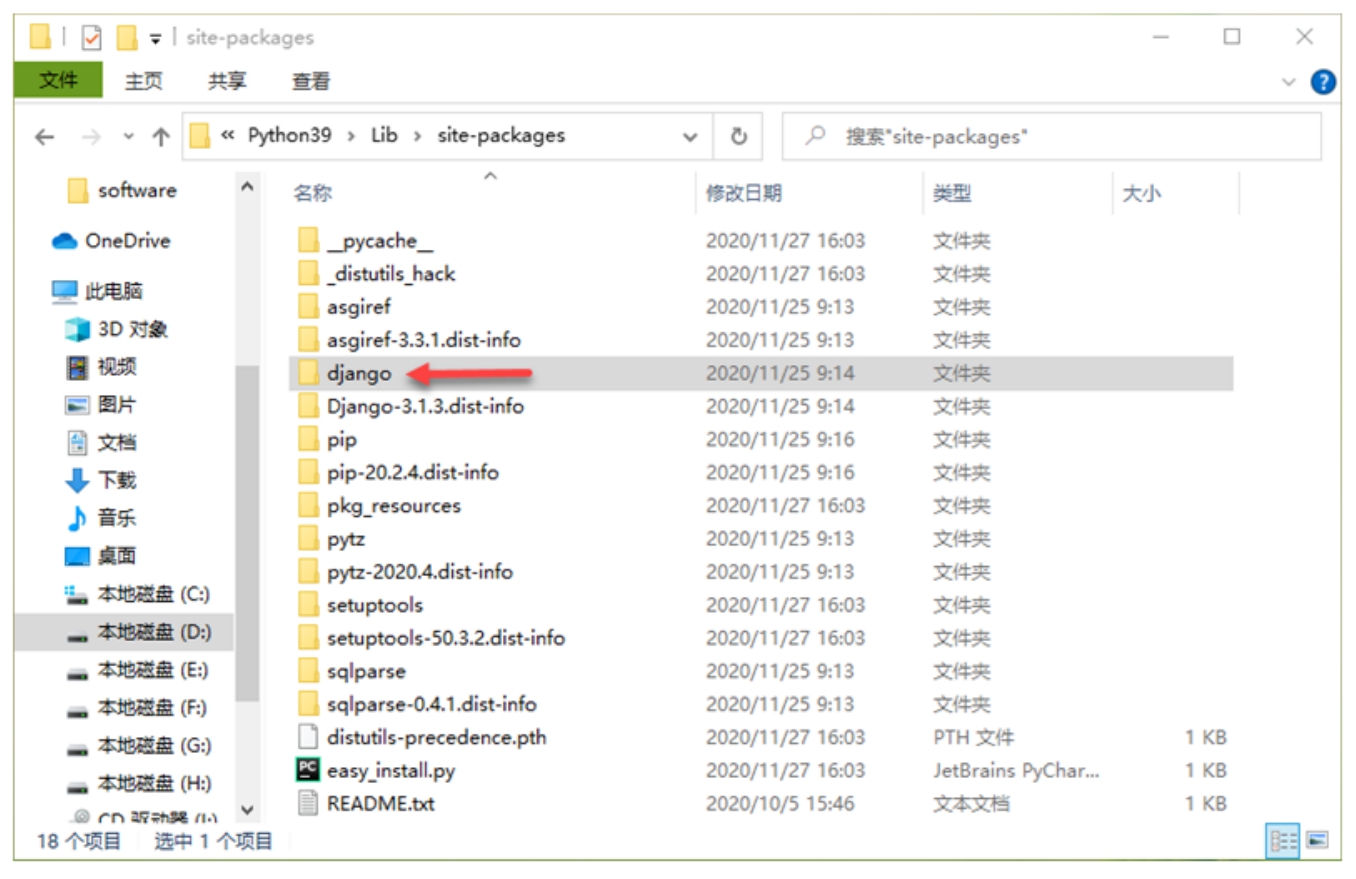The image size is (1356, 879).
Task: Open the 文件 ribbon tab
Action: pos(58,81)
